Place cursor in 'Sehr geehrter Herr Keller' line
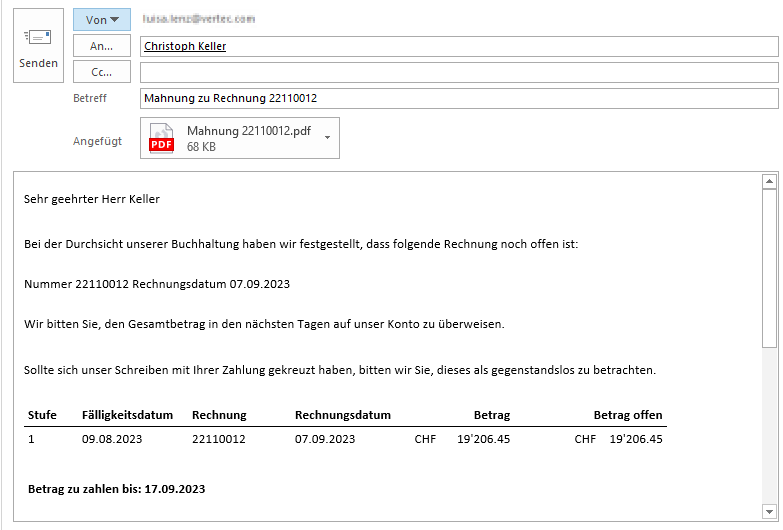This screenshot has width=783, height=530. 92,199
